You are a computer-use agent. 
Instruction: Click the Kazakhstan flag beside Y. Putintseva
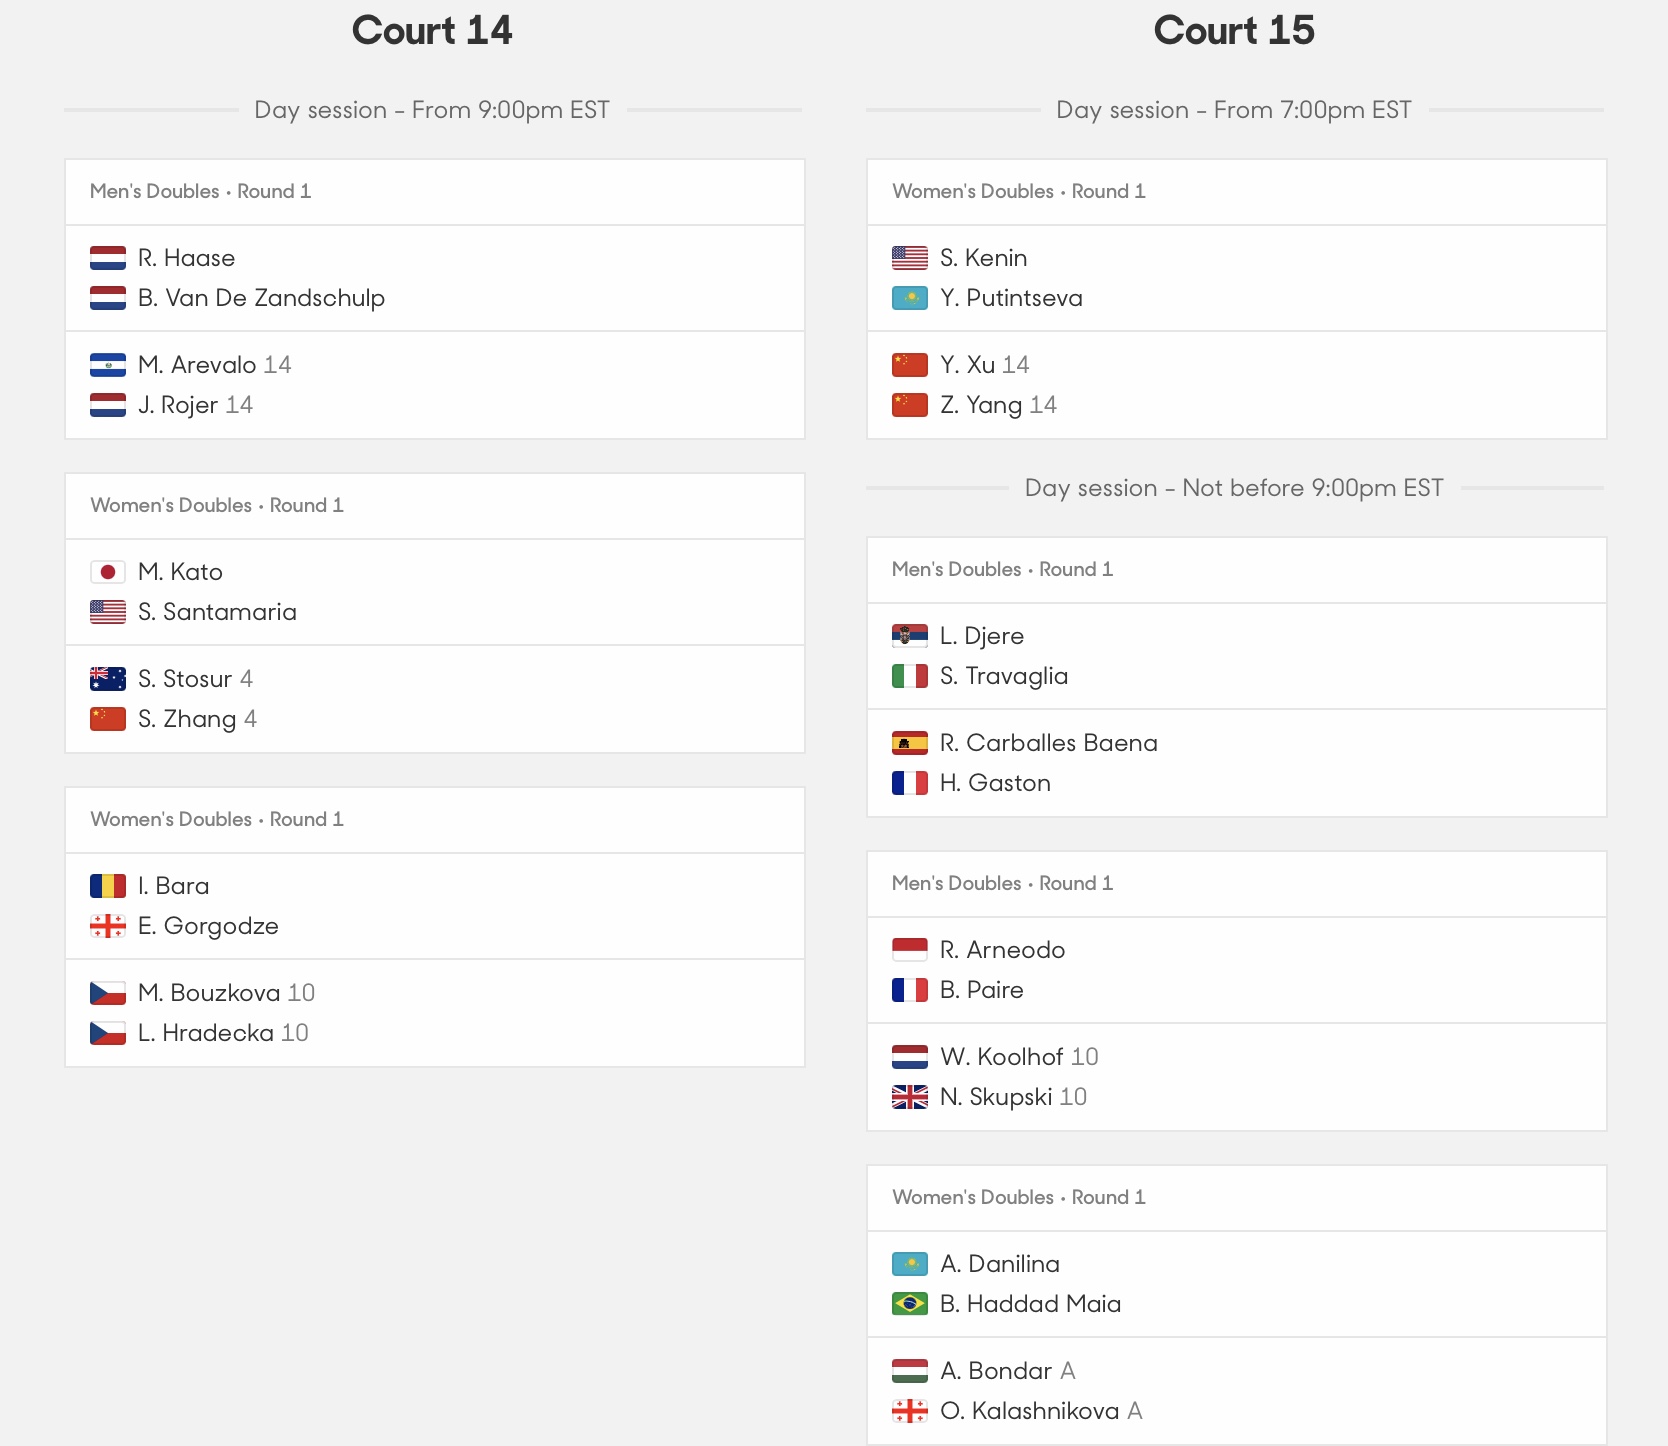pyautogui.click(x=910, y=298)
